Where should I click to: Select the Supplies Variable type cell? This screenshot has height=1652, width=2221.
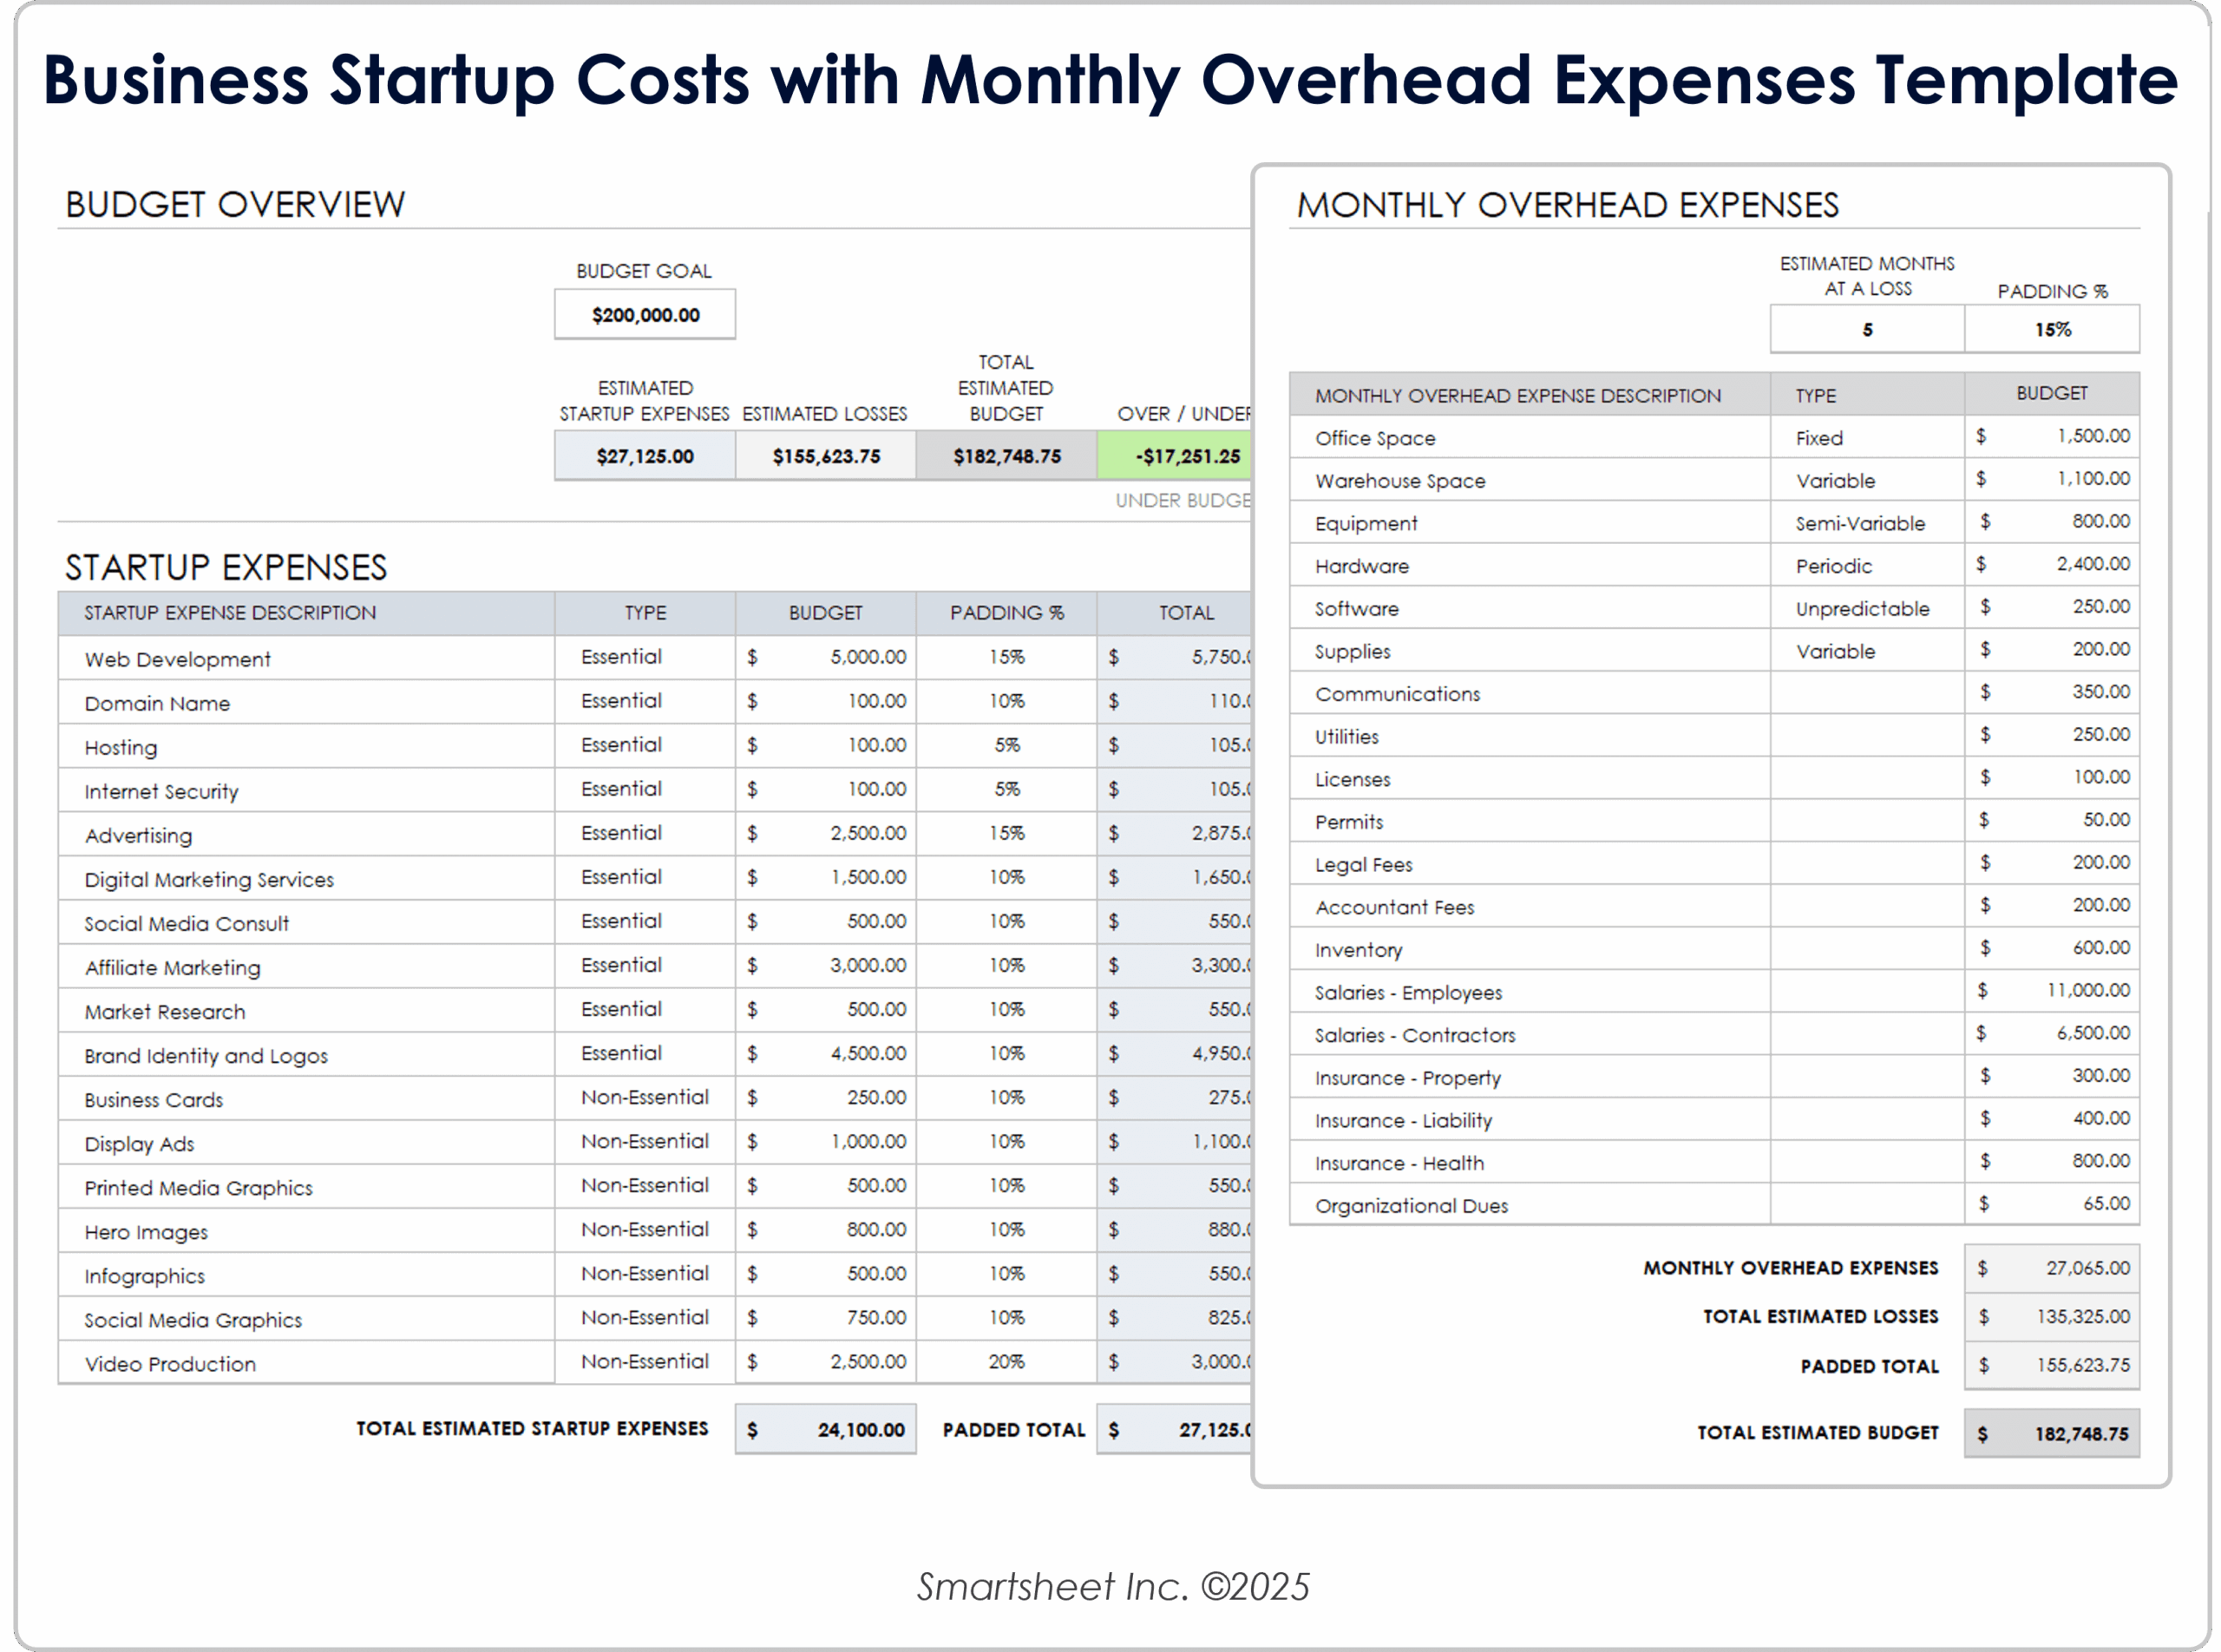click(x=1867, y=651)
